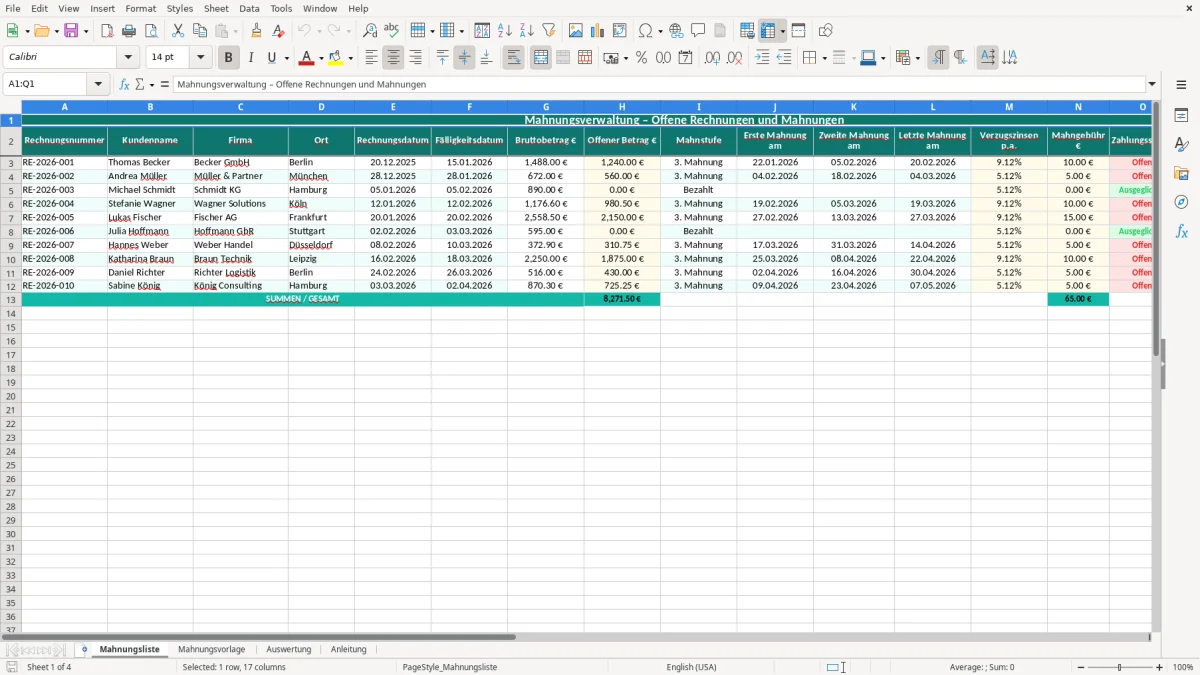This screenshot has width=1200, height=675.
Task: Click into the formula input line
Action: pos(658,84)
